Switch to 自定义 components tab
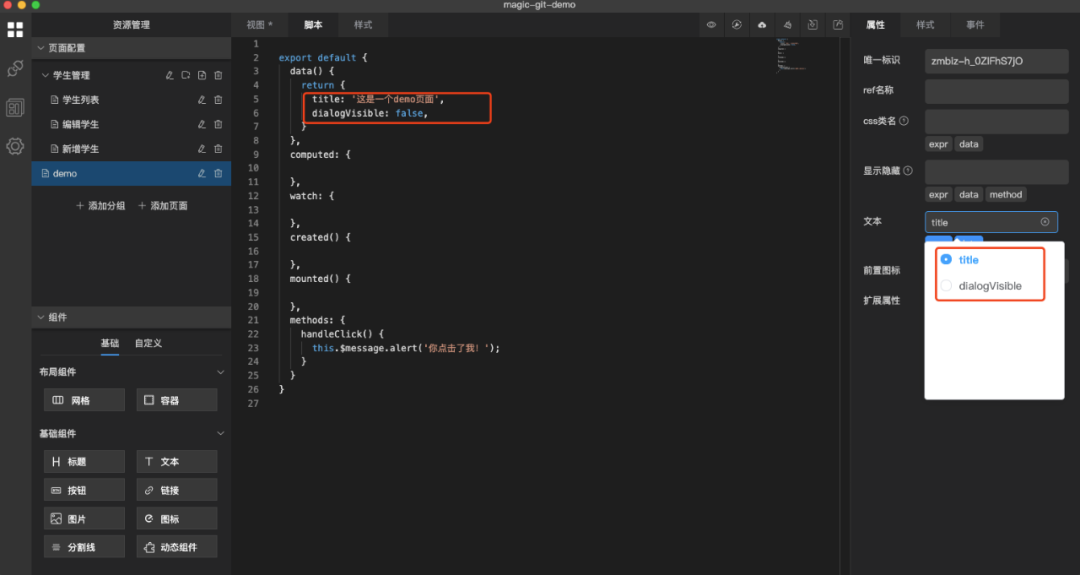Image resolution: width=1080 pixels, height=575 pixels. (x=148, y=343)
